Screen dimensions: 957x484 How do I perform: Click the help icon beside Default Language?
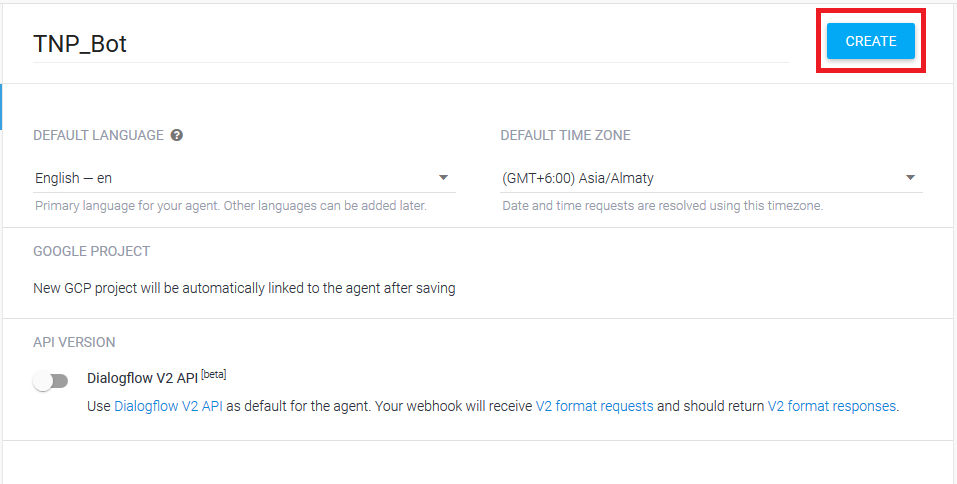pos(177,136)
